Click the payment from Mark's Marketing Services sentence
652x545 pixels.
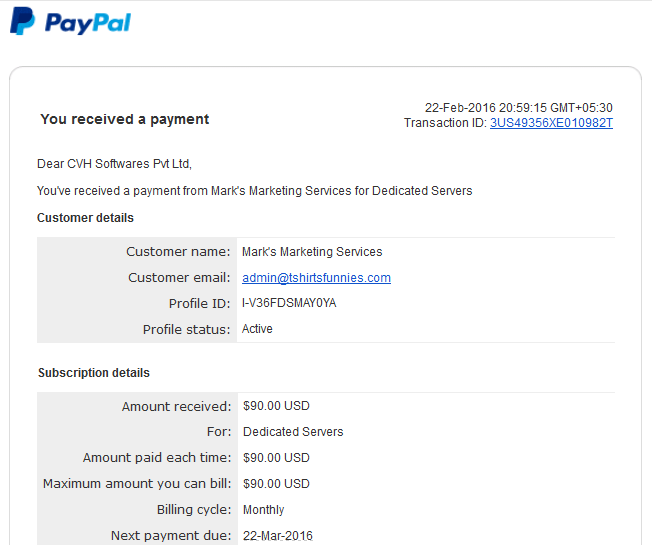point(254,191)
